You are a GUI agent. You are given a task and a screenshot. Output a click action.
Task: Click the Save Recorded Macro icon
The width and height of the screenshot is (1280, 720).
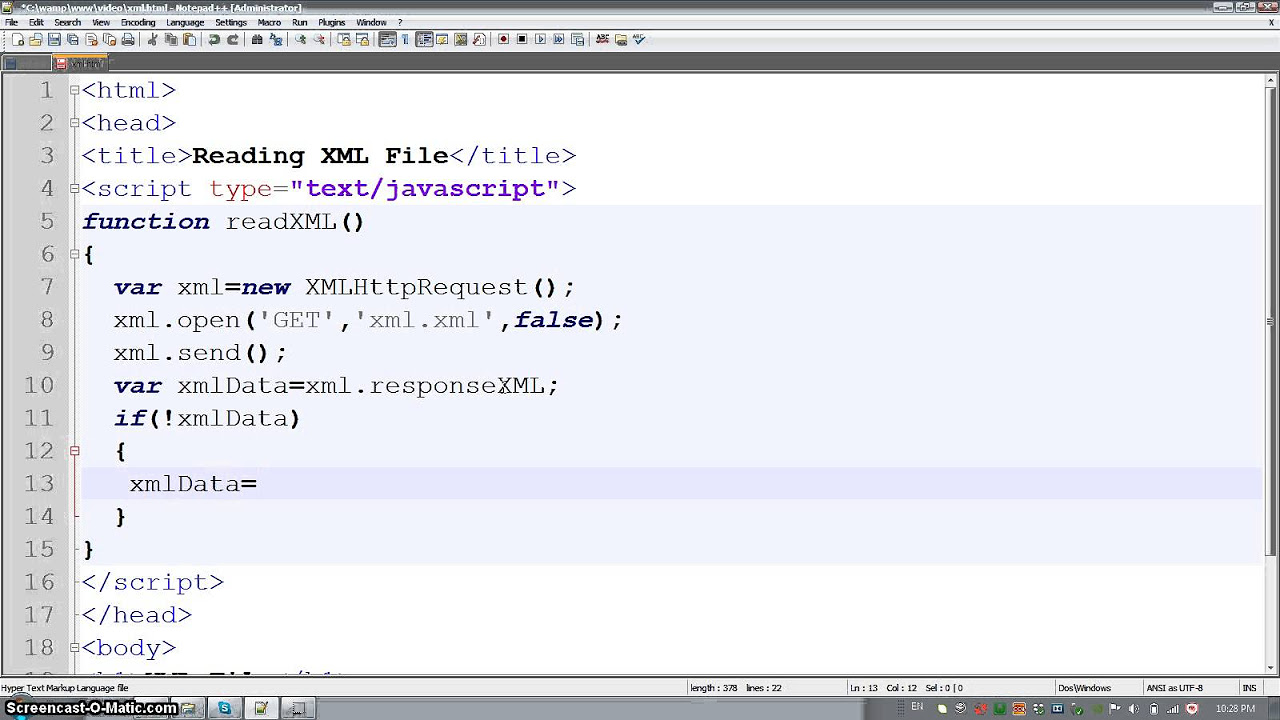(x=577, y=40)
